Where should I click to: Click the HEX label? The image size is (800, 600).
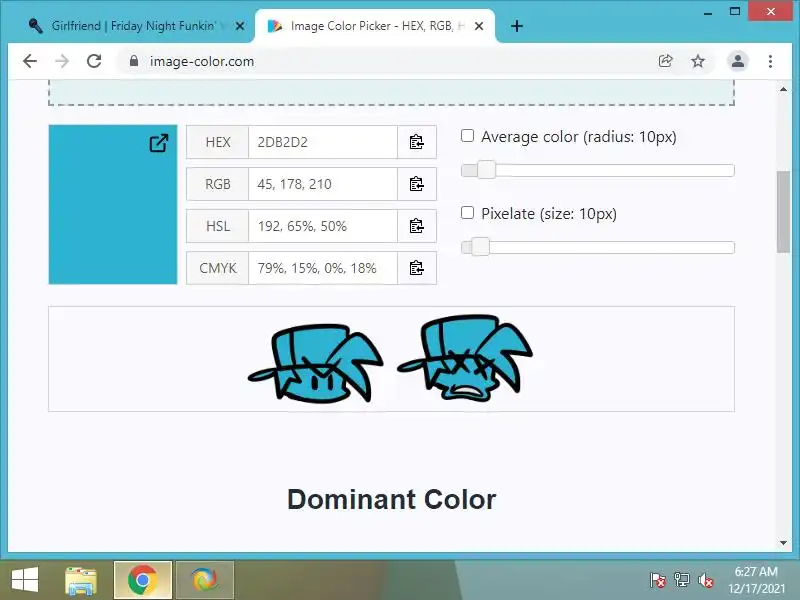(x=218, y=142)
